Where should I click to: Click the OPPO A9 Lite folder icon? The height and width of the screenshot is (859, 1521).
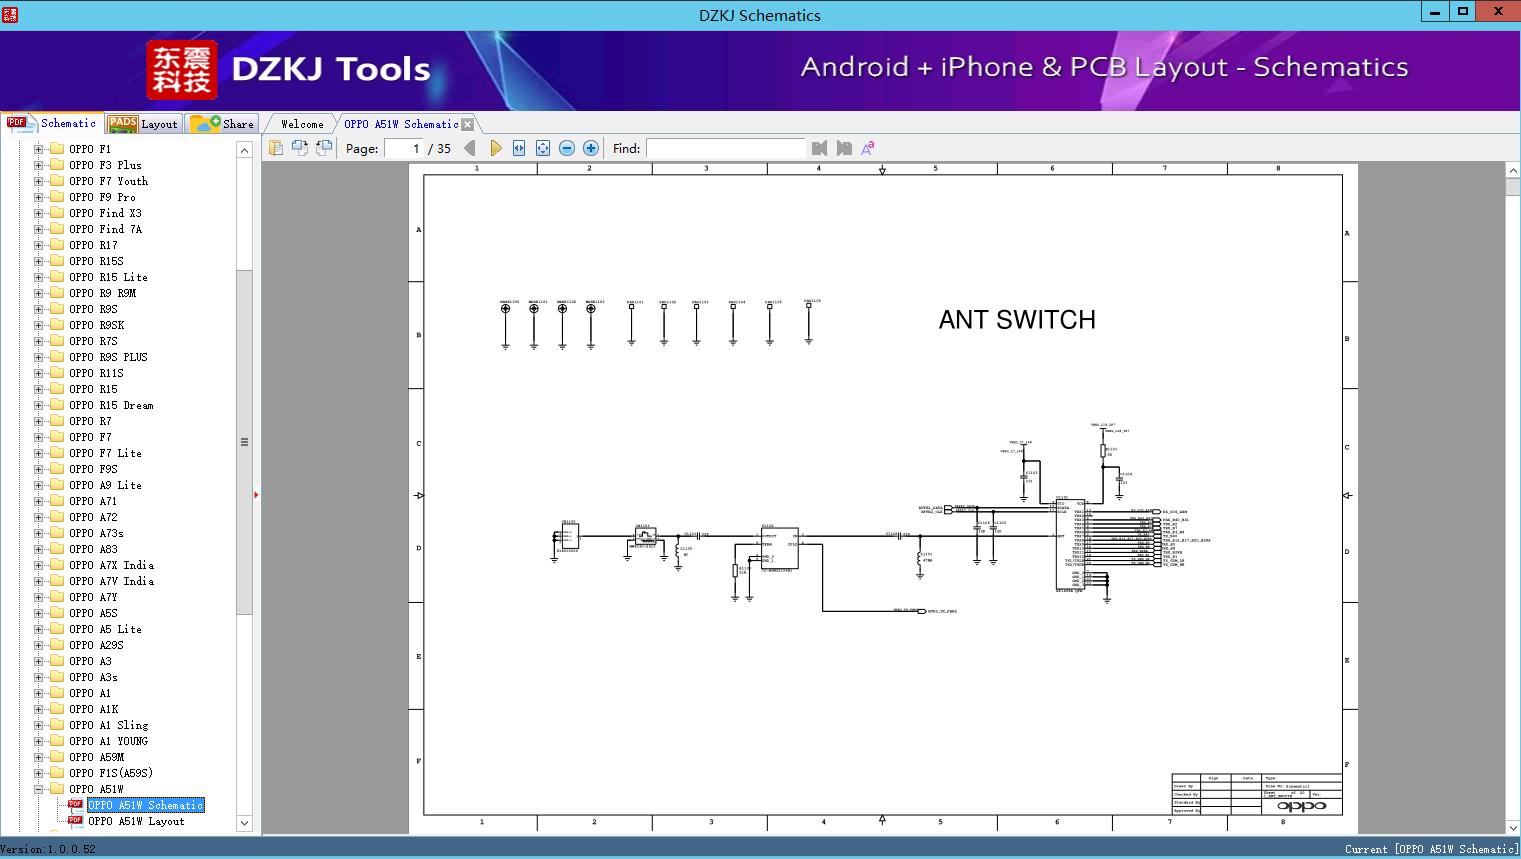coord(57,485)
